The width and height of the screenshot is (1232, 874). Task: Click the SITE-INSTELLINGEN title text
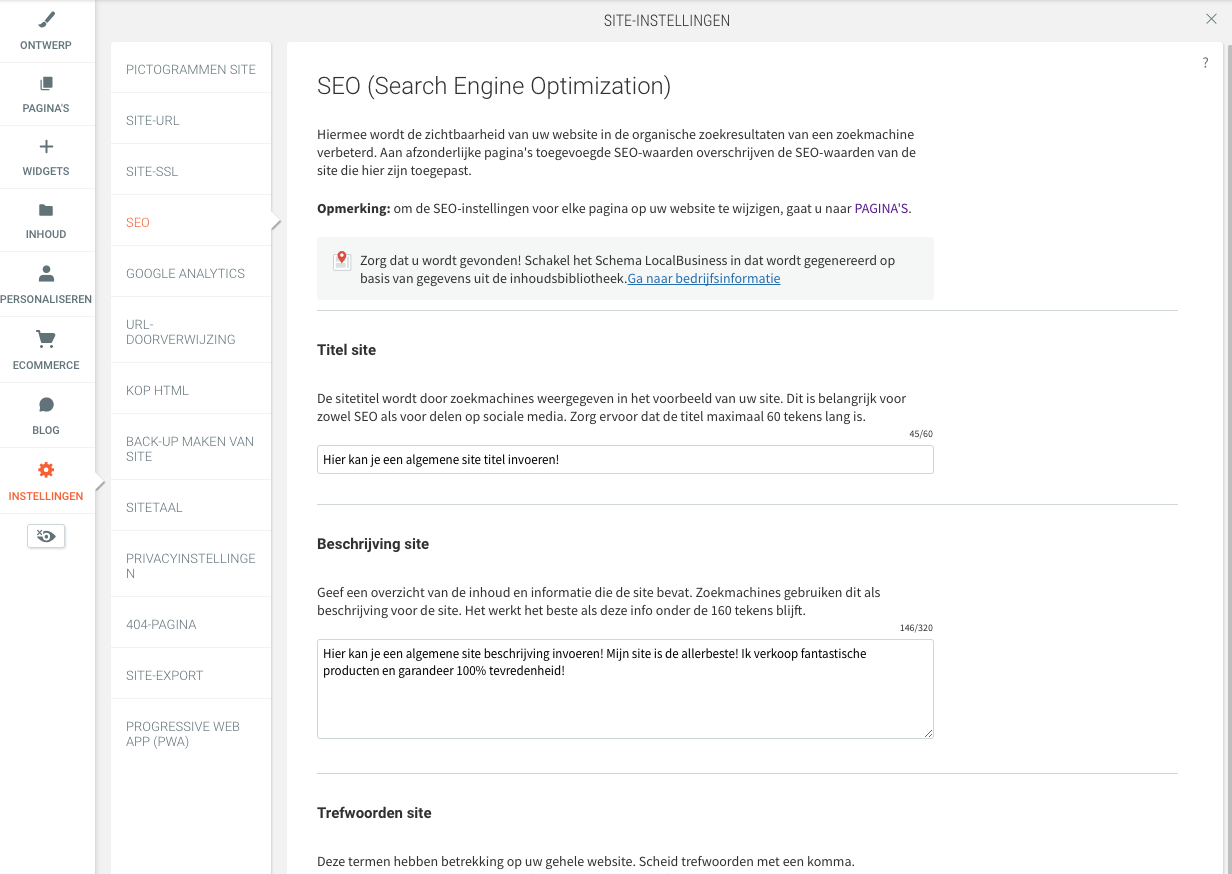tap(667, 20)
